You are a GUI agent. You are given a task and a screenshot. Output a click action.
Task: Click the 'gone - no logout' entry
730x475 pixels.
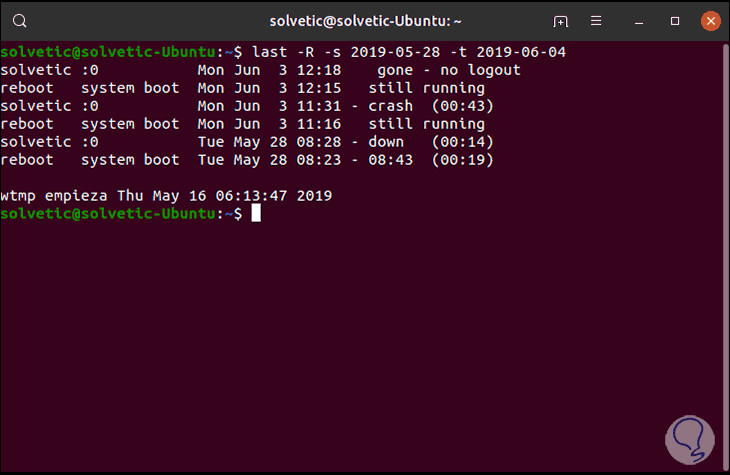[448, 70]
